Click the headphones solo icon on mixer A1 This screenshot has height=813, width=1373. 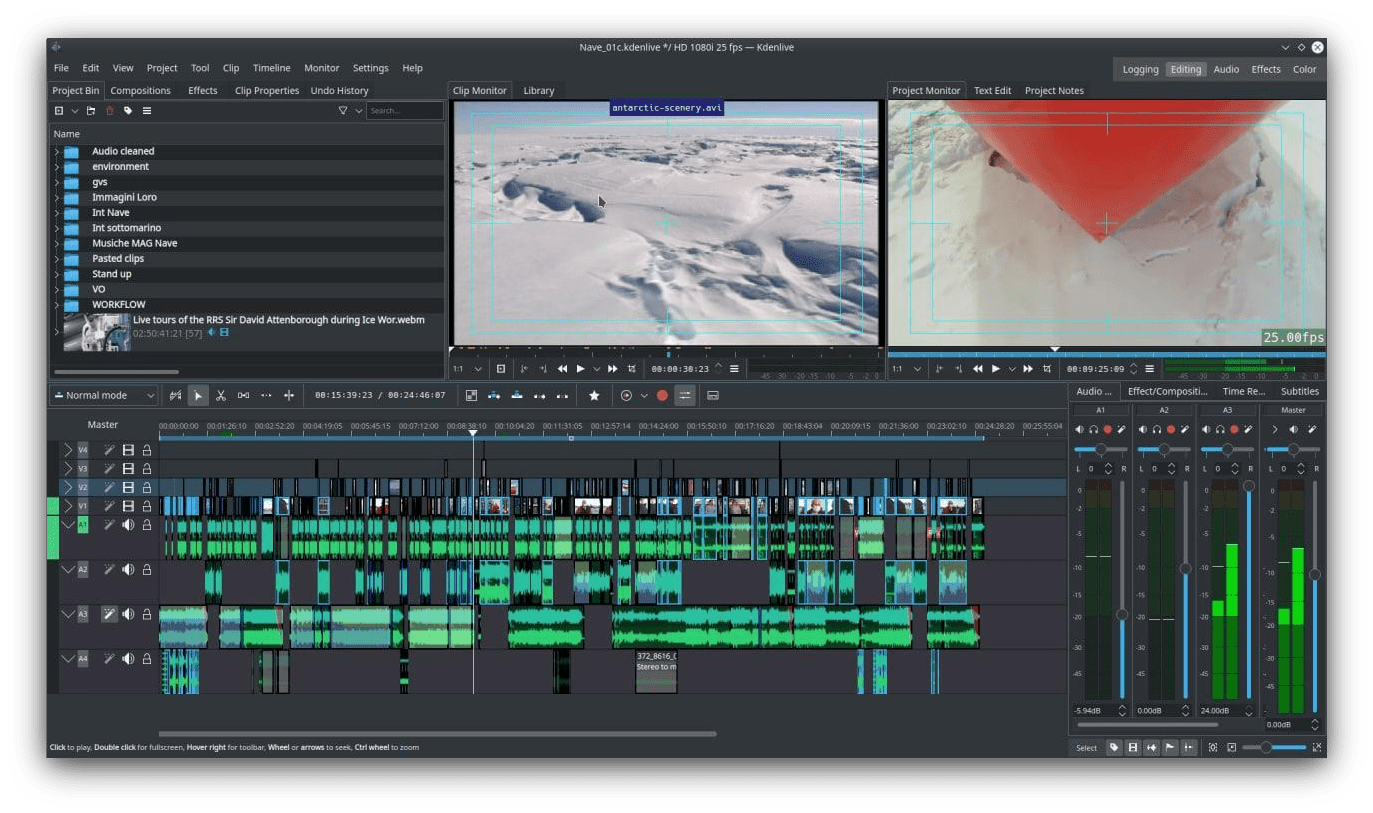tap(1093, 430)
